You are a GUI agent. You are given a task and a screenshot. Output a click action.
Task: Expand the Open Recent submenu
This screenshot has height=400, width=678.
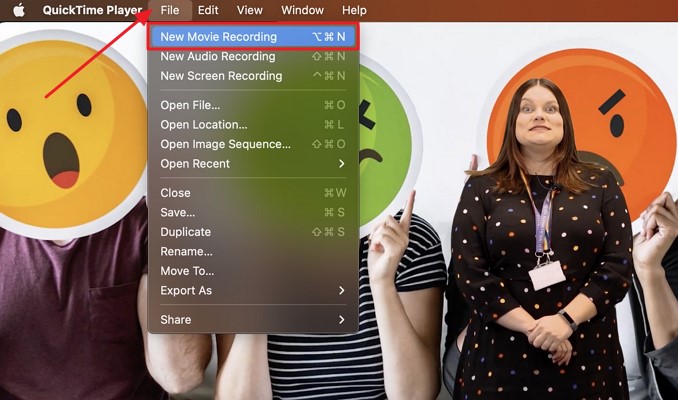point(253,163)
